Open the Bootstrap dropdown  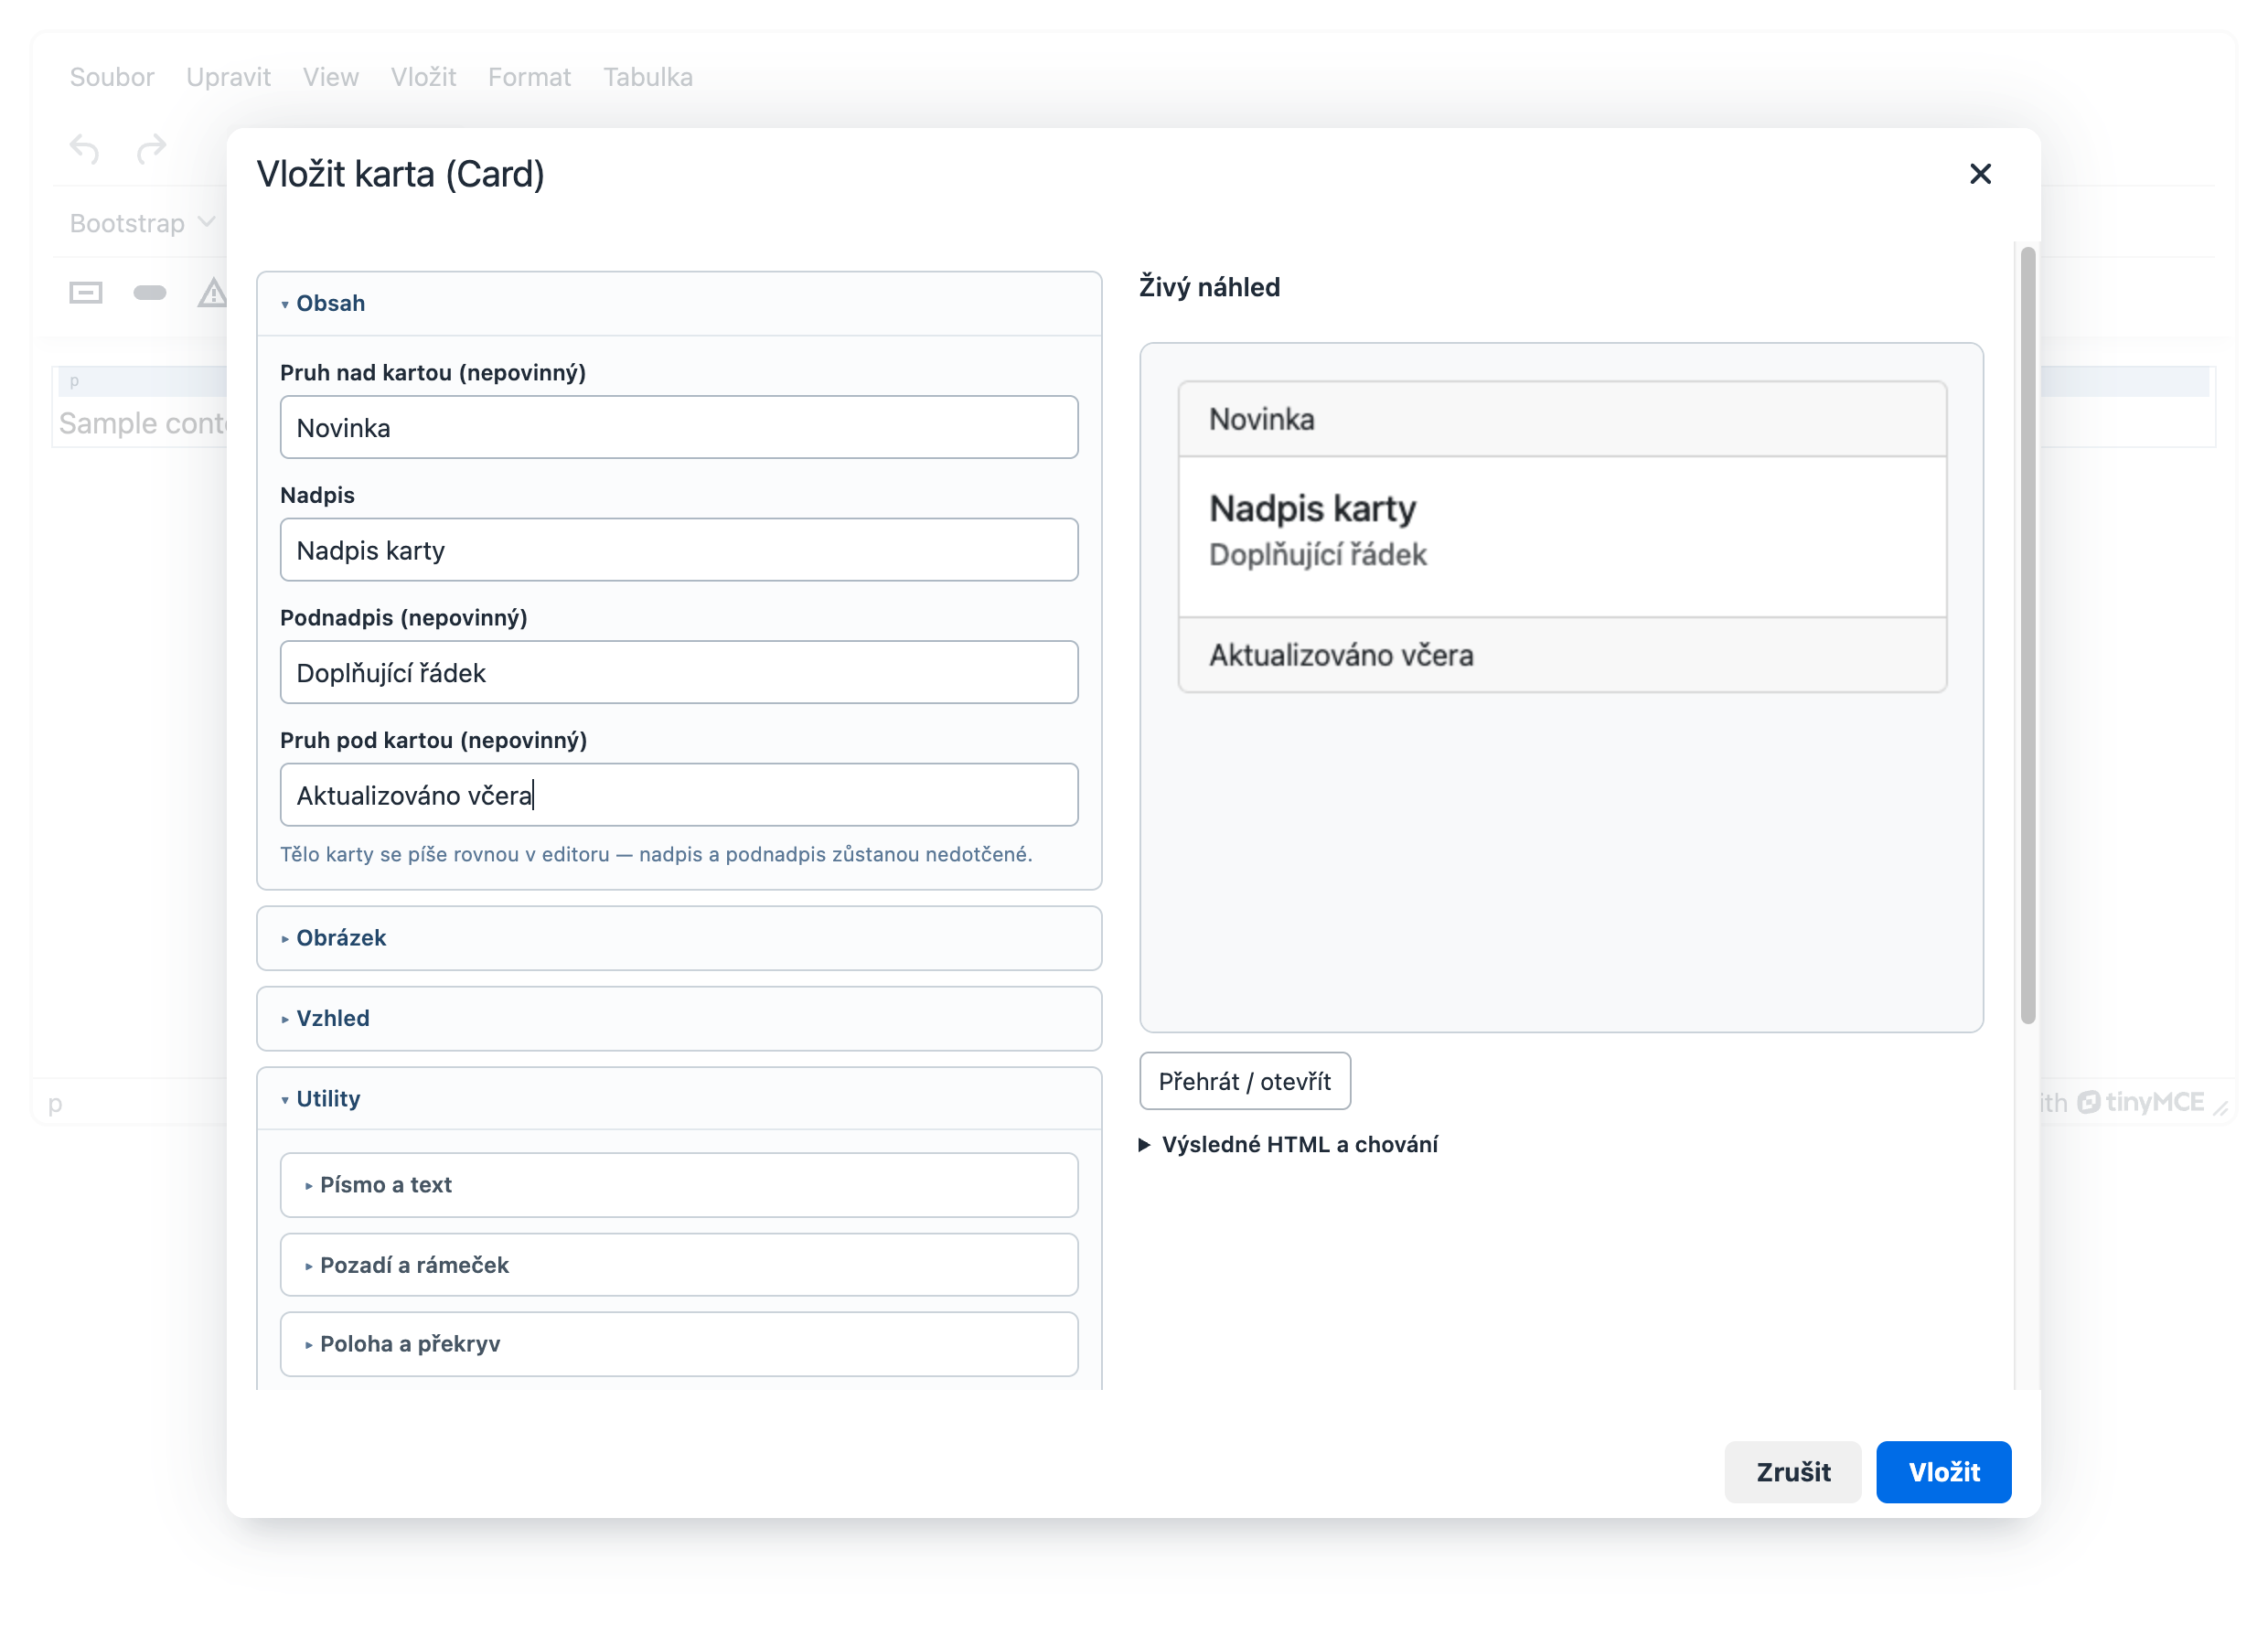coord(142,223)
